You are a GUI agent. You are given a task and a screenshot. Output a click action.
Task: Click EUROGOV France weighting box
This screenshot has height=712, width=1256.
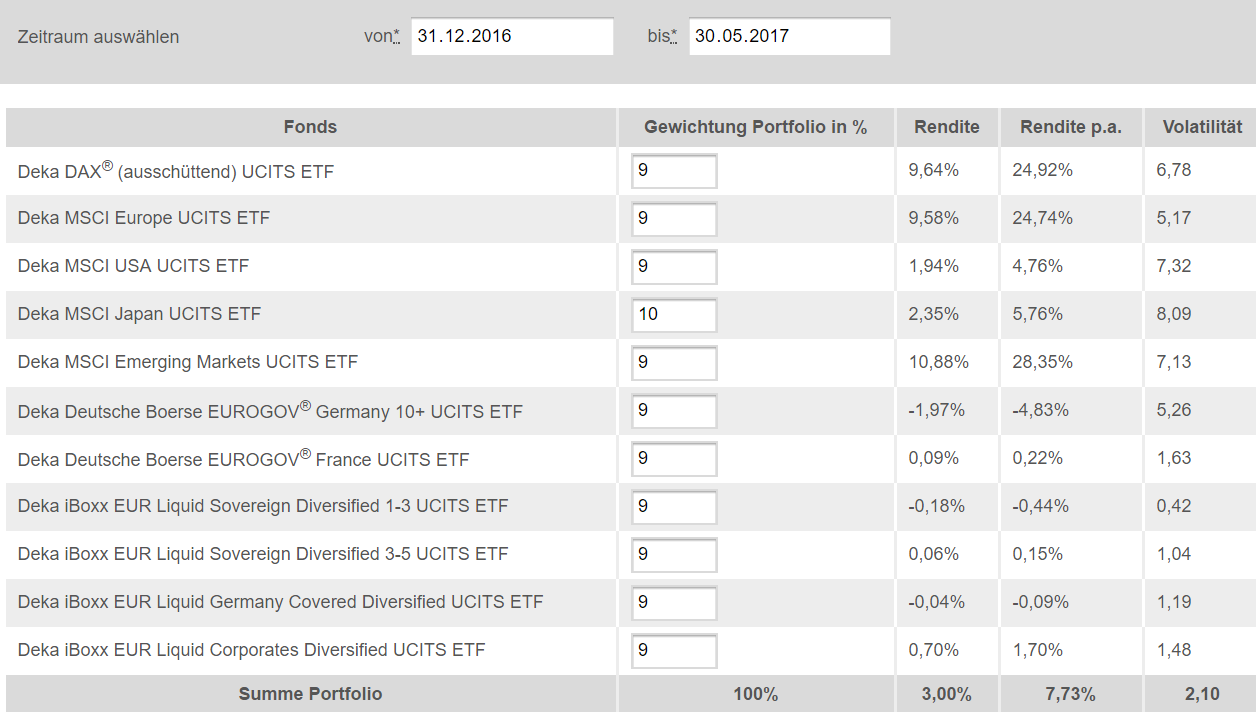click(x=674, y=459)
